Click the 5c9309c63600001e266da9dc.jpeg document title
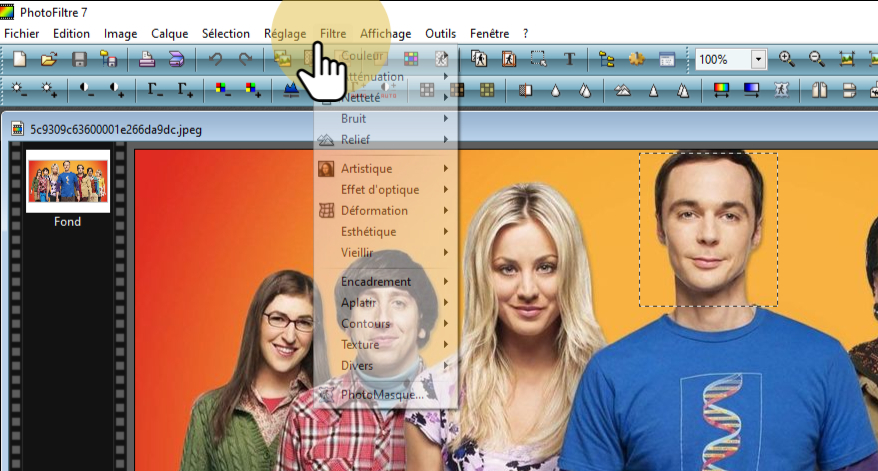Screen dimensions: 878x471 [116, 130]
